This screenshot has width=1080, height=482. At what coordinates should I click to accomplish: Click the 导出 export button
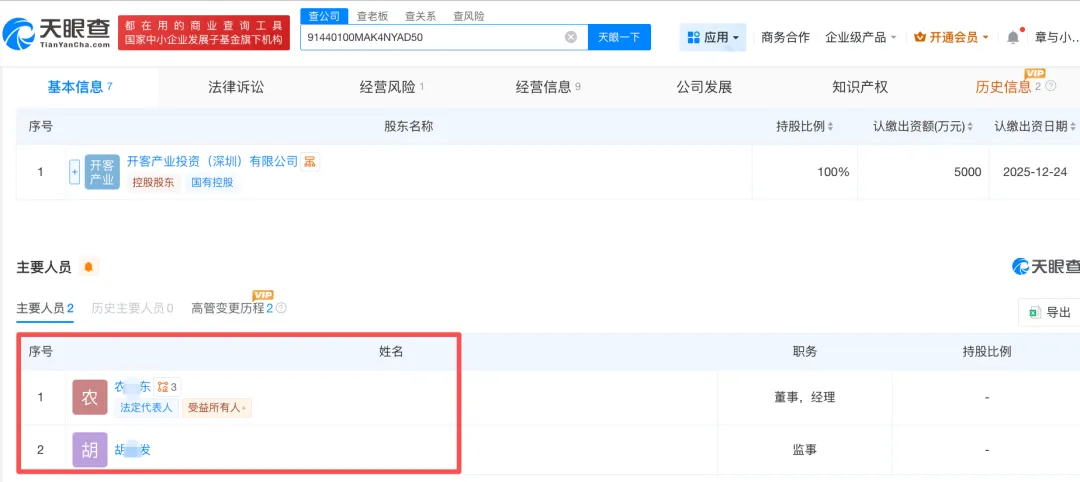click(x=1050, y=312)
